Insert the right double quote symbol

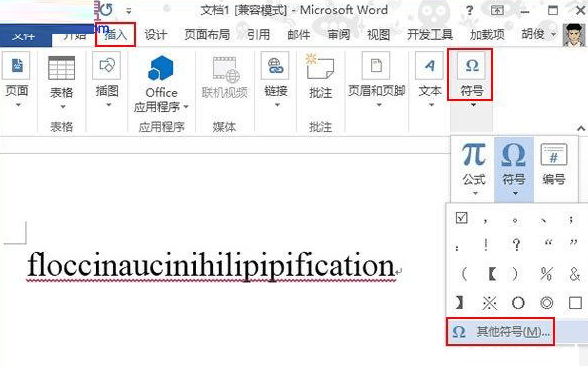tap(573, 243)
